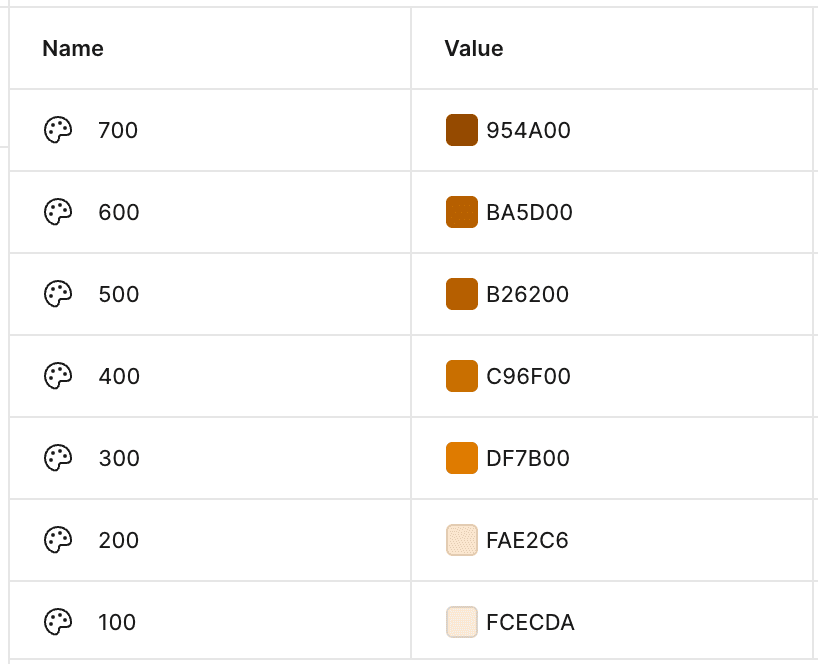The image size is (818, 664).
Task: Select the variable name 100
Action: coord(117,622)
